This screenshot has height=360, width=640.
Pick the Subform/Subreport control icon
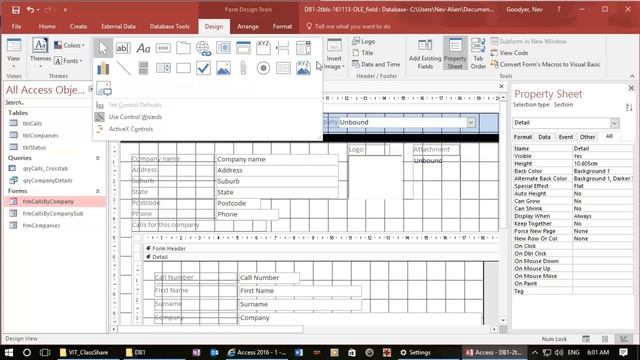(283, 68)
